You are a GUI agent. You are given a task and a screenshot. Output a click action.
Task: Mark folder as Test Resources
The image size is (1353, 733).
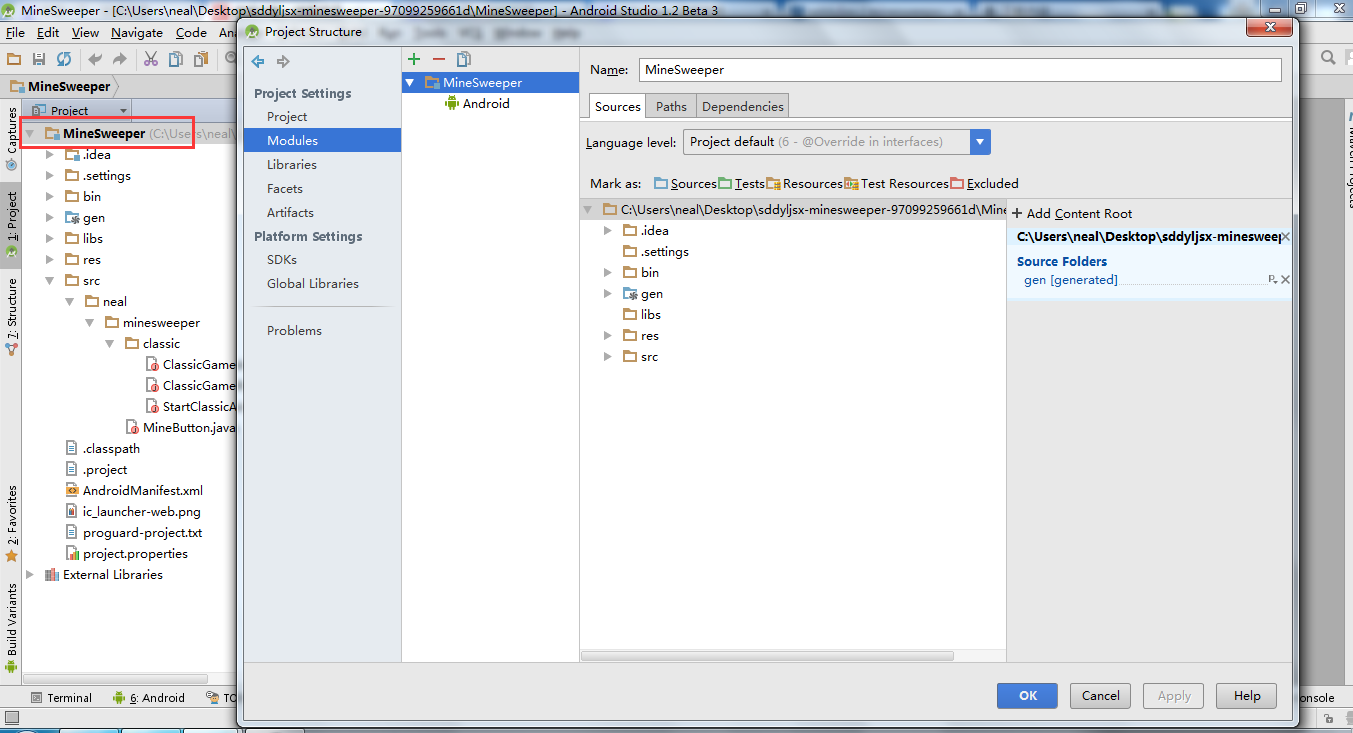(896, 184)
